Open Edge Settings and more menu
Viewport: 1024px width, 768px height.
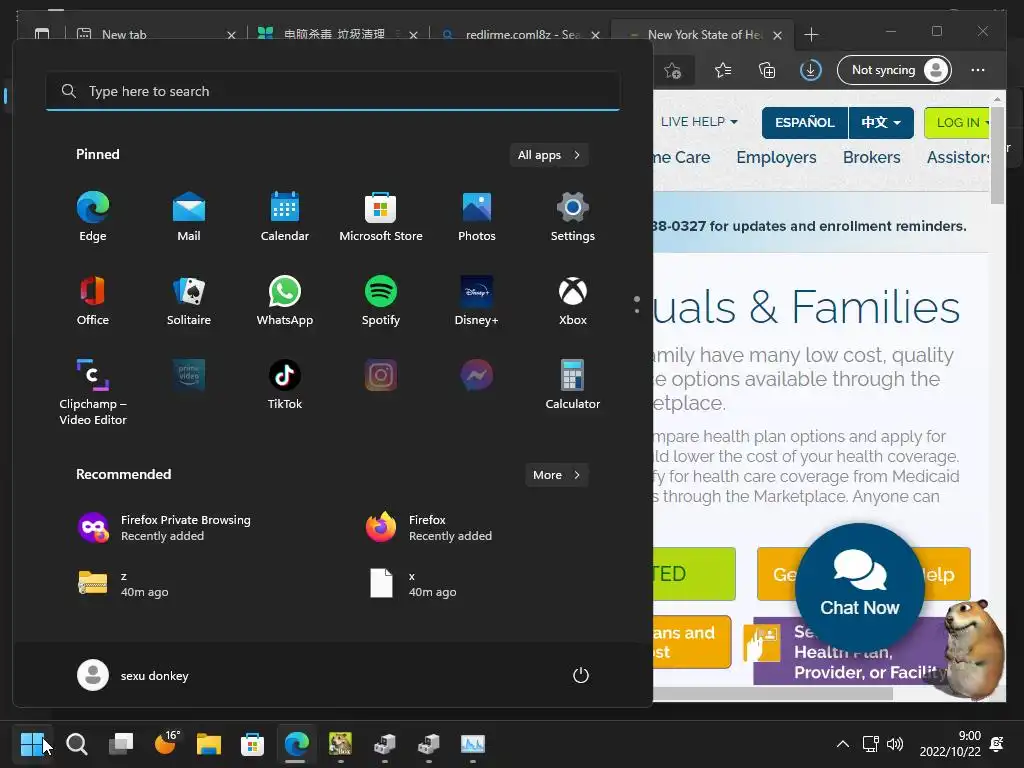click(978, 70)
